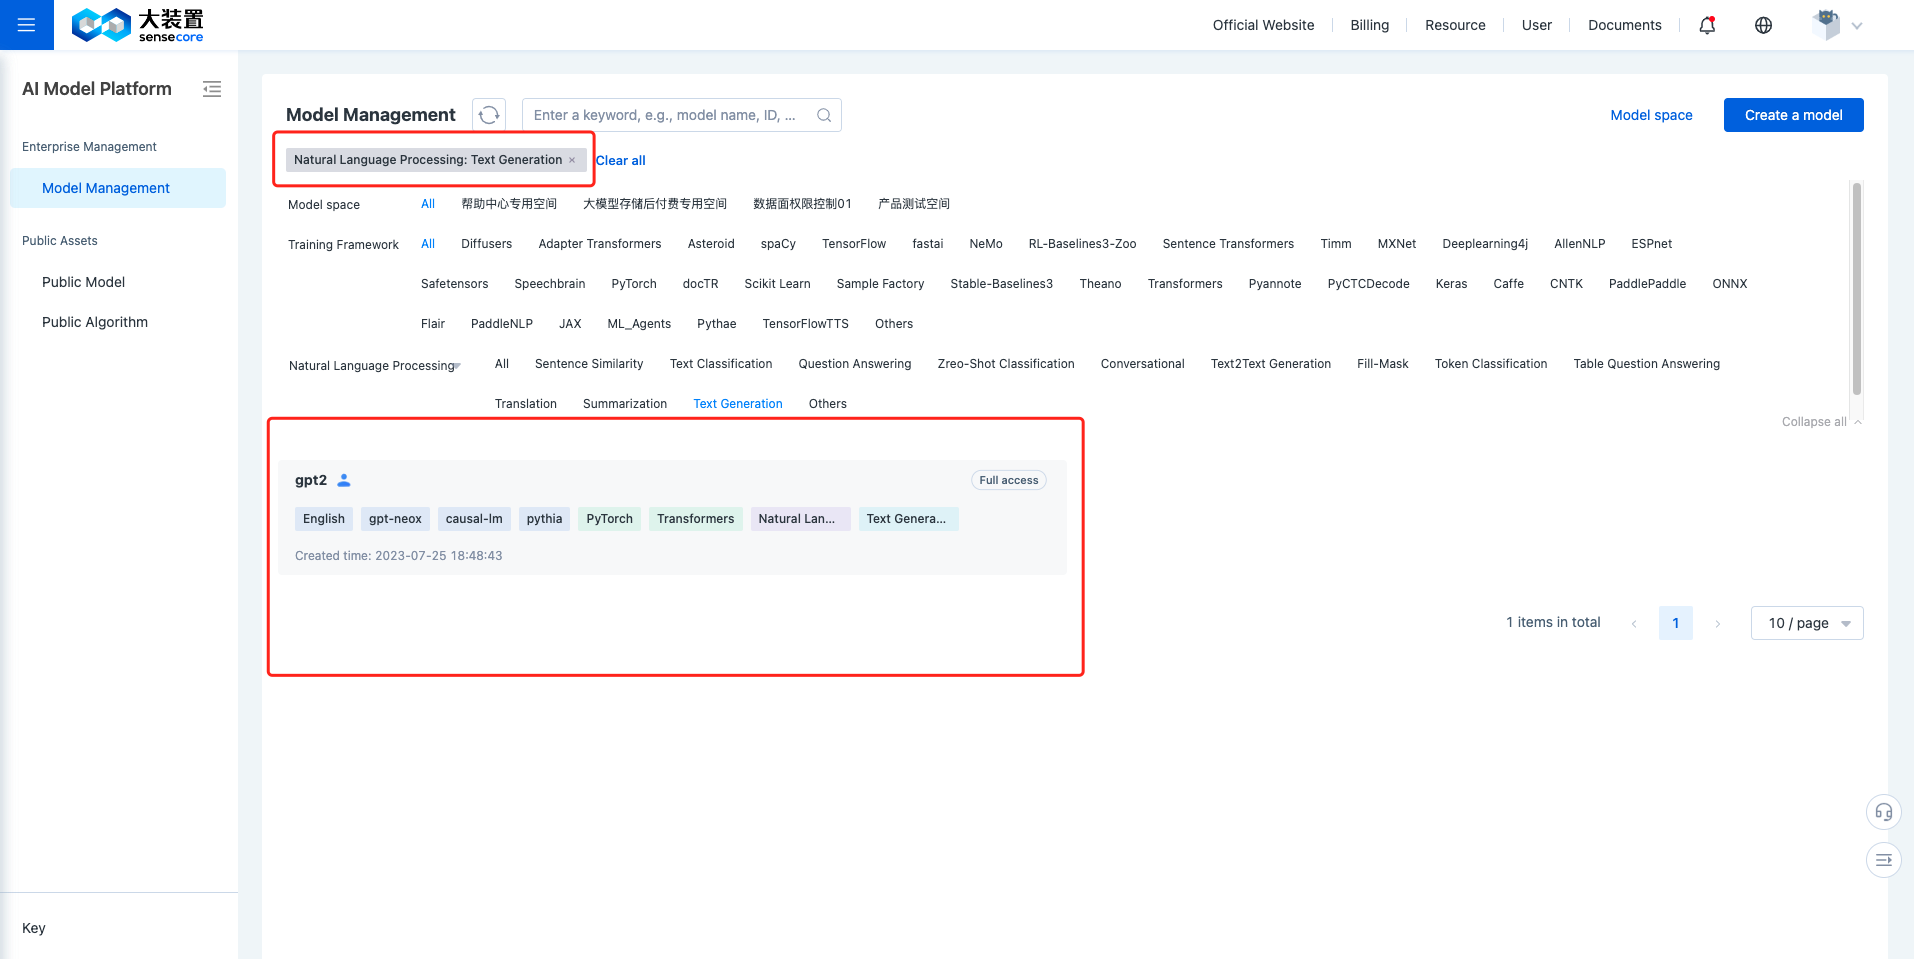Collapse the AI Model Platform sidebar
The width and height of the screenshot is (1914, 959).
pos(212,89)
